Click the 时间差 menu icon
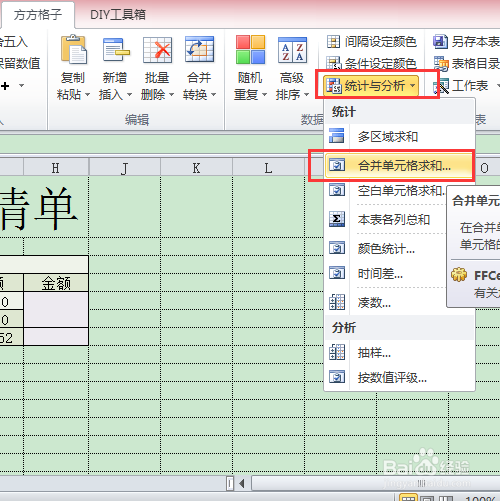This screenshot has height=501, width=500. click(x=337, y=273)
